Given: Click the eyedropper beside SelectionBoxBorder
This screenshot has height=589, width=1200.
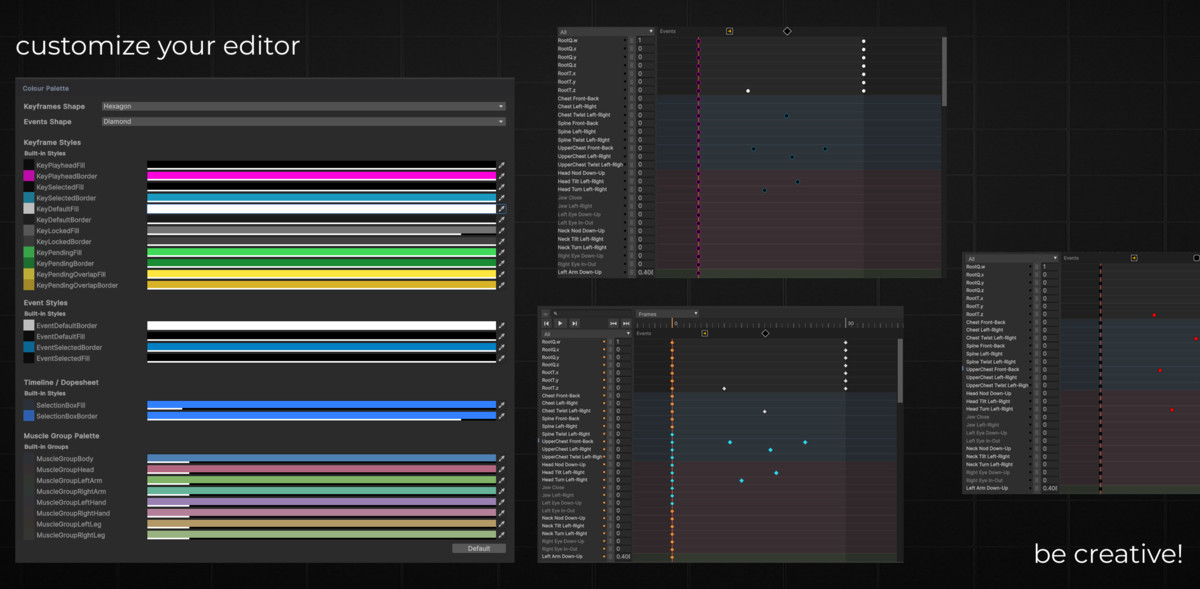Looking at the screenshot, I should [x=502, y=415].
